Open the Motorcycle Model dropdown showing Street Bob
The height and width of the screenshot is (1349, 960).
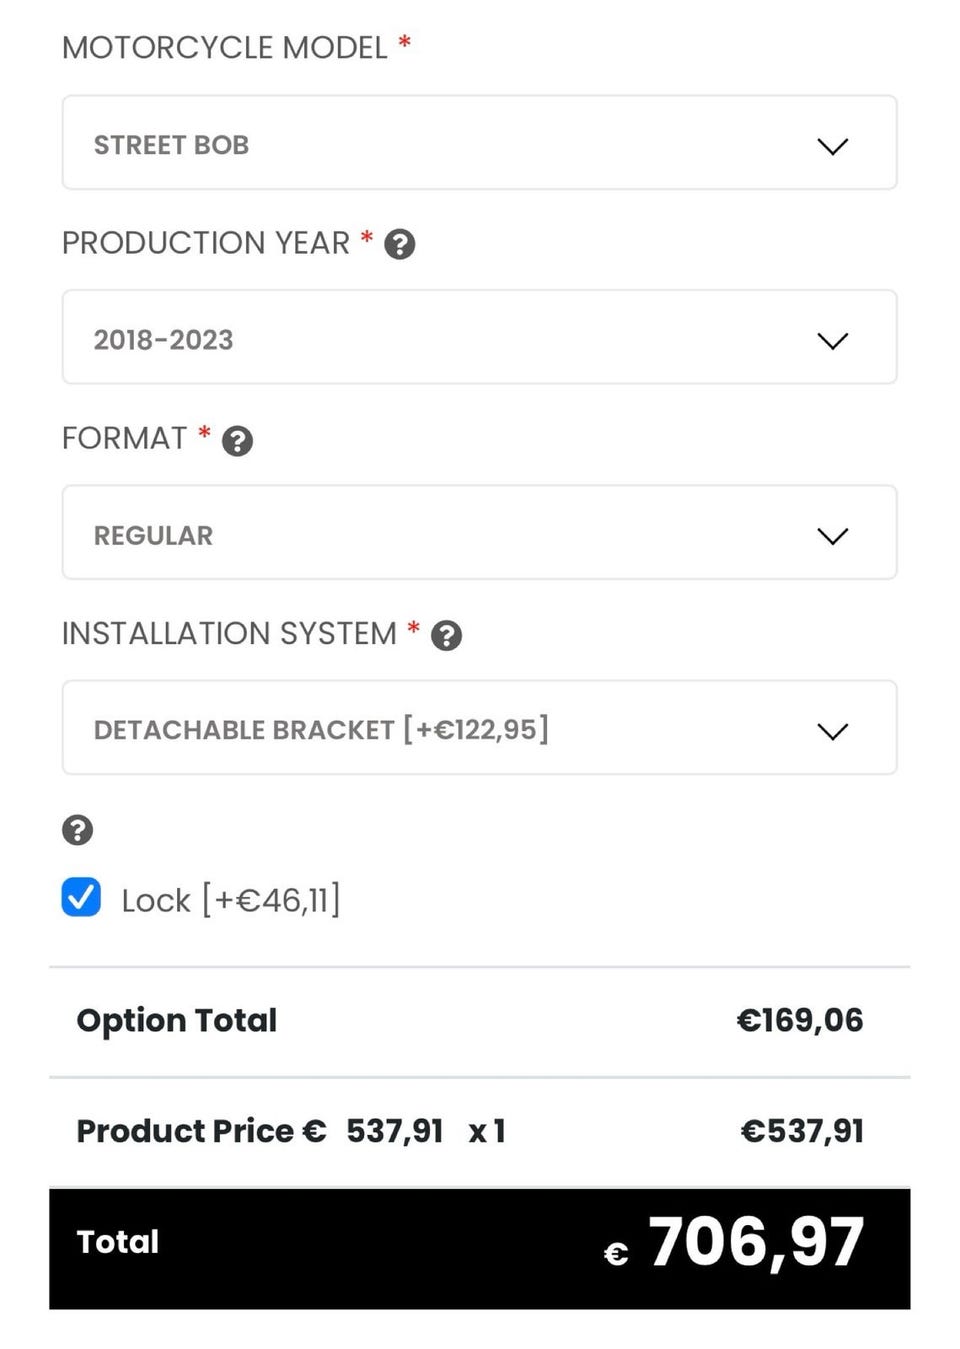click(x=479, y=143)
